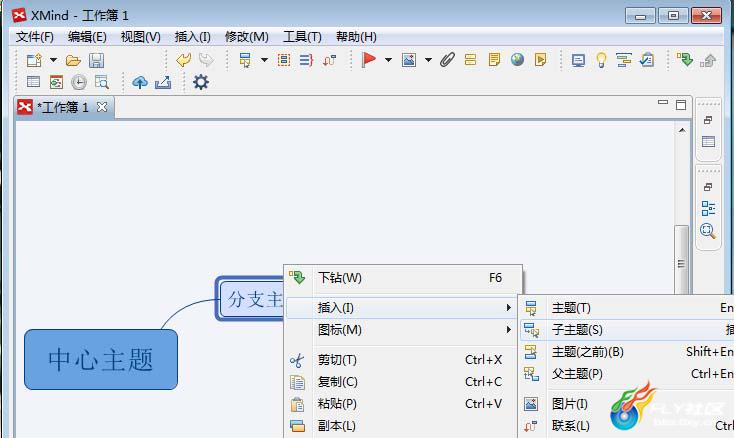Select 主题(之前)(B) in the submenu
The height and width of the screenshot is (438, 734).
tap(626, 352)
